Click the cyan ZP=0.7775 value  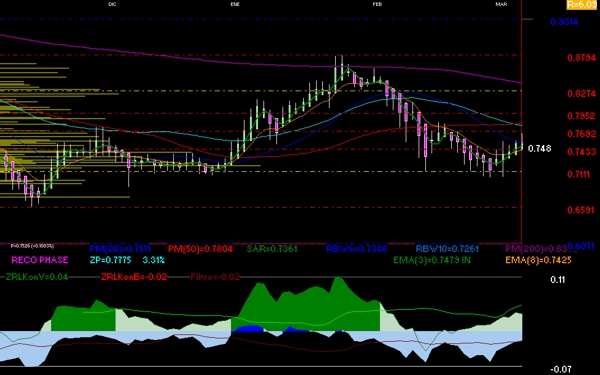pos(111,260)
